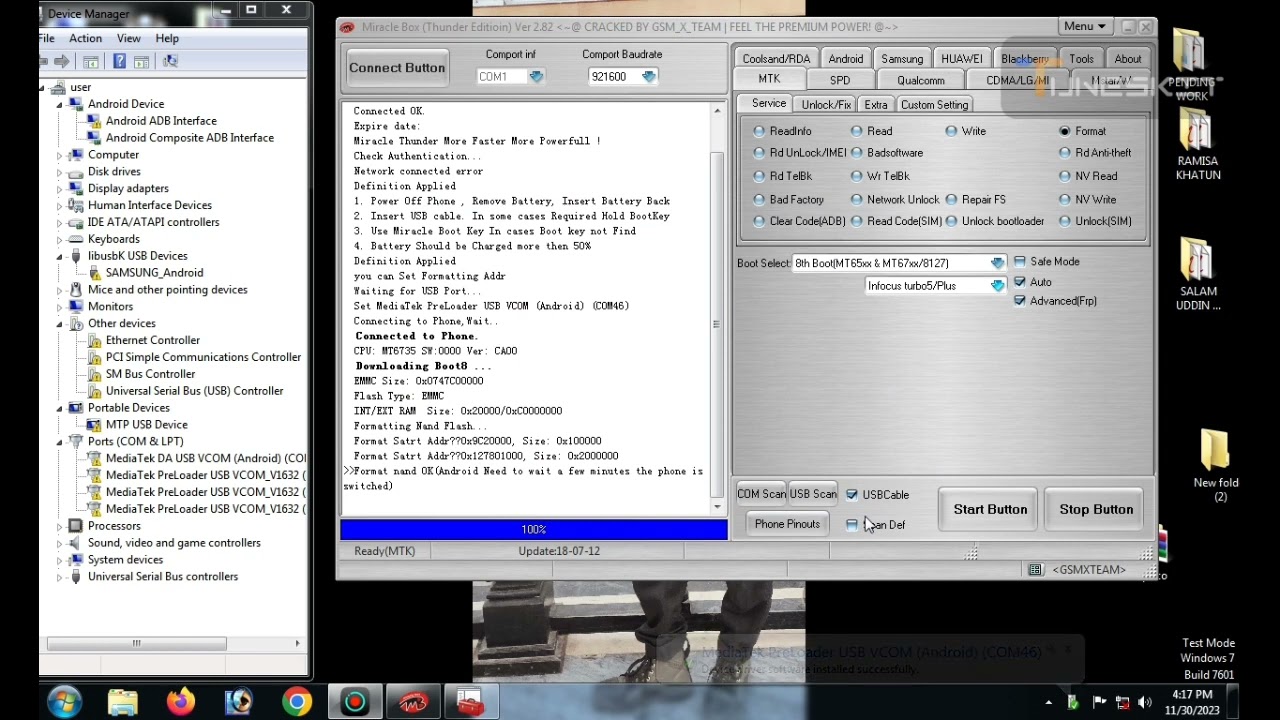Click the Ethernet Controller unknown device icon

pyautogui.click(x=94, y=340)
